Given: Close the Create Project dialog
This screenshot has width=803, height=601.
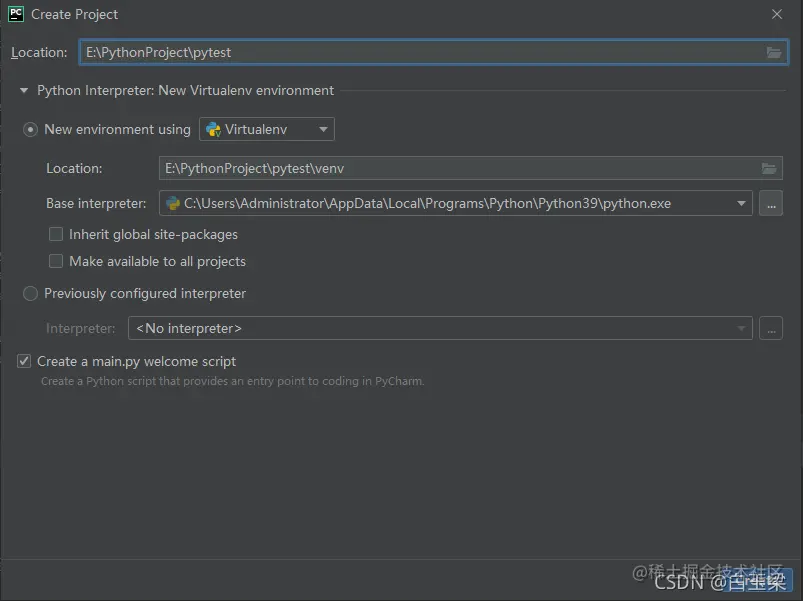Looking at the screenshot, I should pos(777,14).
